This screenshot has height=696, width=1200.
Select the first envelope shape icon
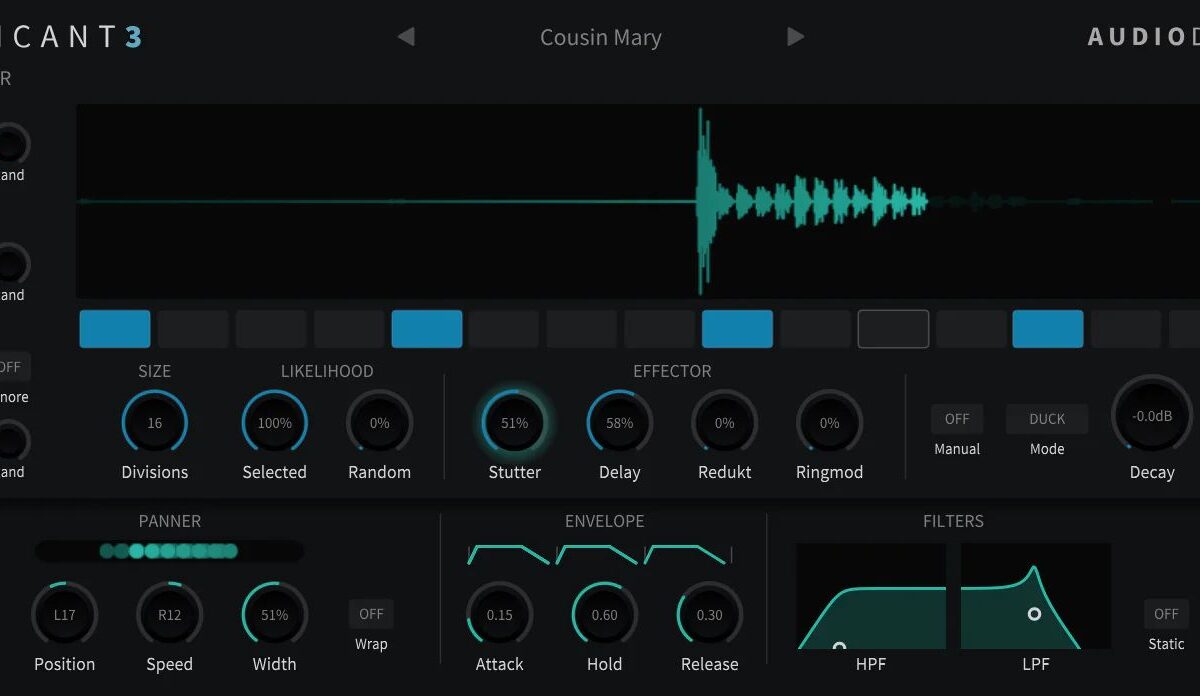tap(508, 554)
